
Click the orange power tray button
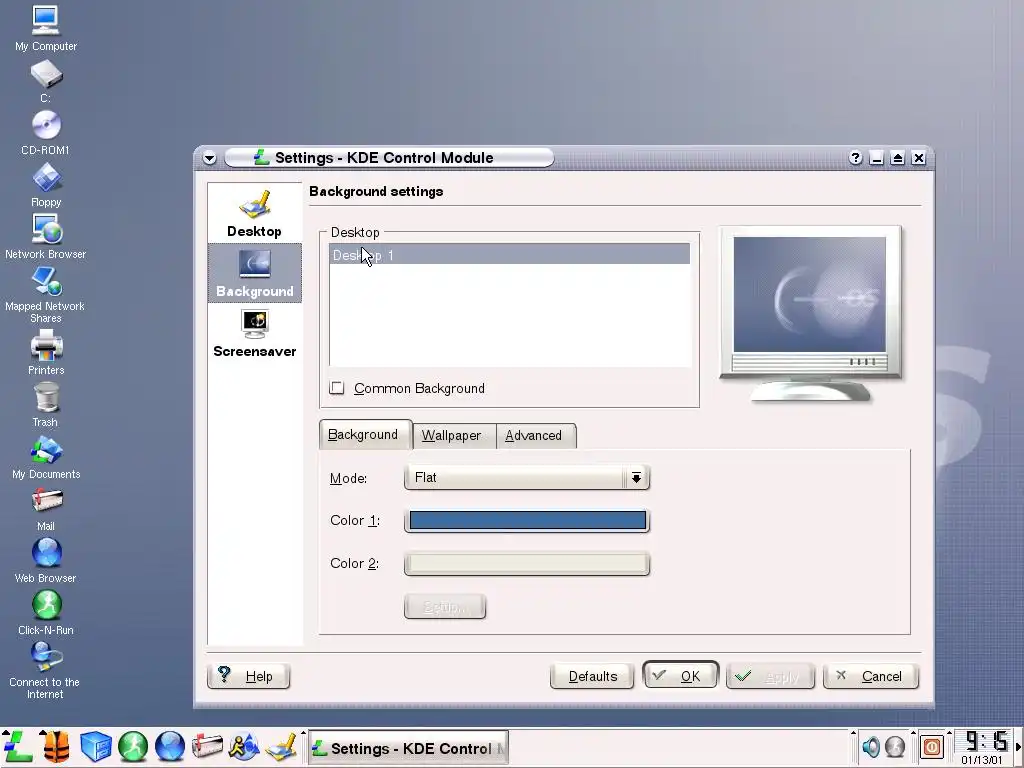click(932, 746)
